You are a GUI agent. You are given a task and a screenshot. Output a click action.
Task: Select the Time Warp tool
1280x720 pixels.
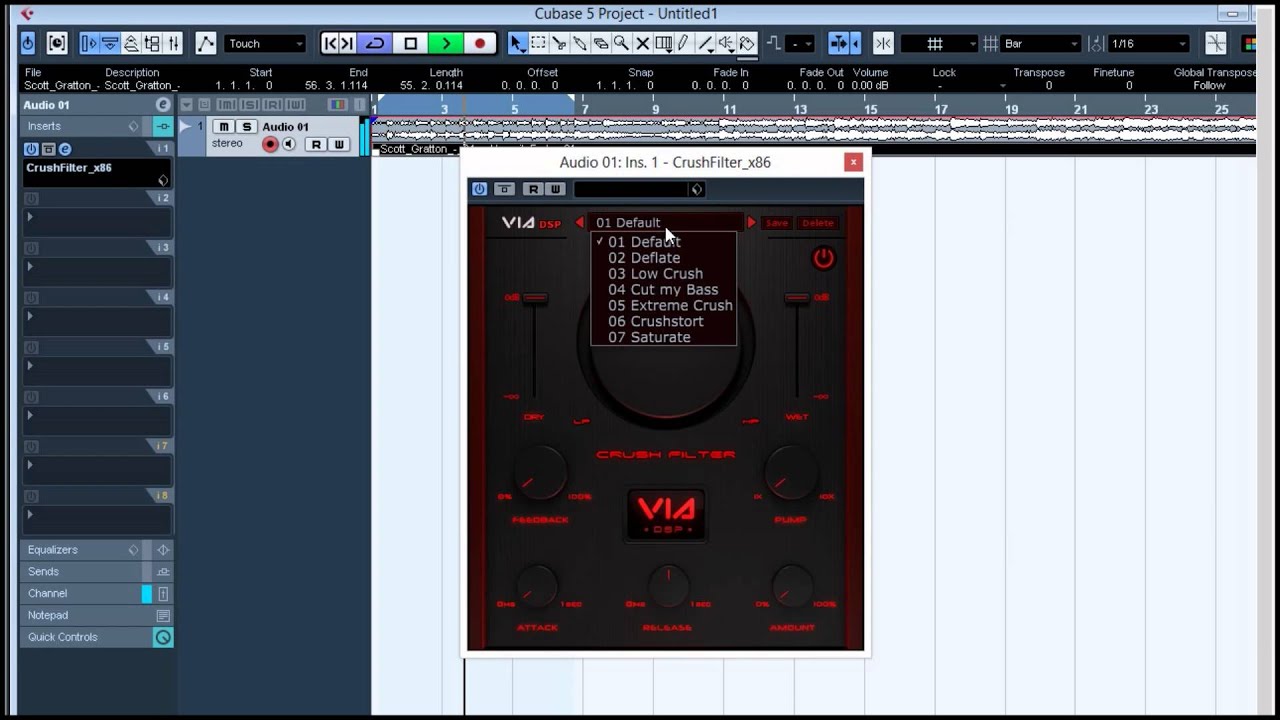(x=663, y=44)
